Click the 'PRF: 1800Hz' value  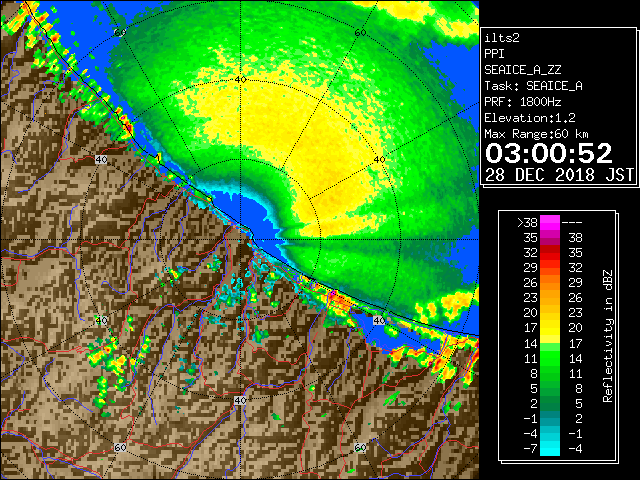click(x=523, y=102)
